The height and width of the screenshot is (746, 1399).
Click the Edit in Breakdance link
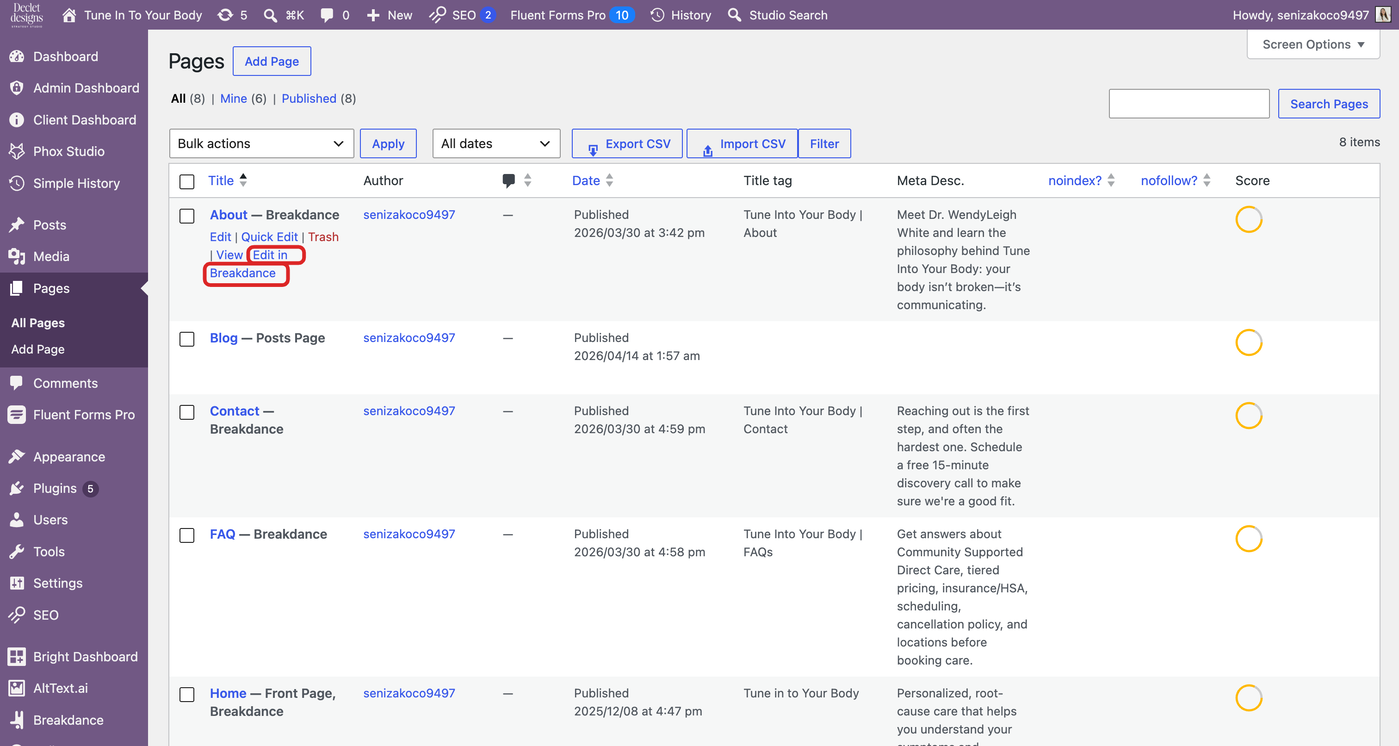click(x=256, y=264)
